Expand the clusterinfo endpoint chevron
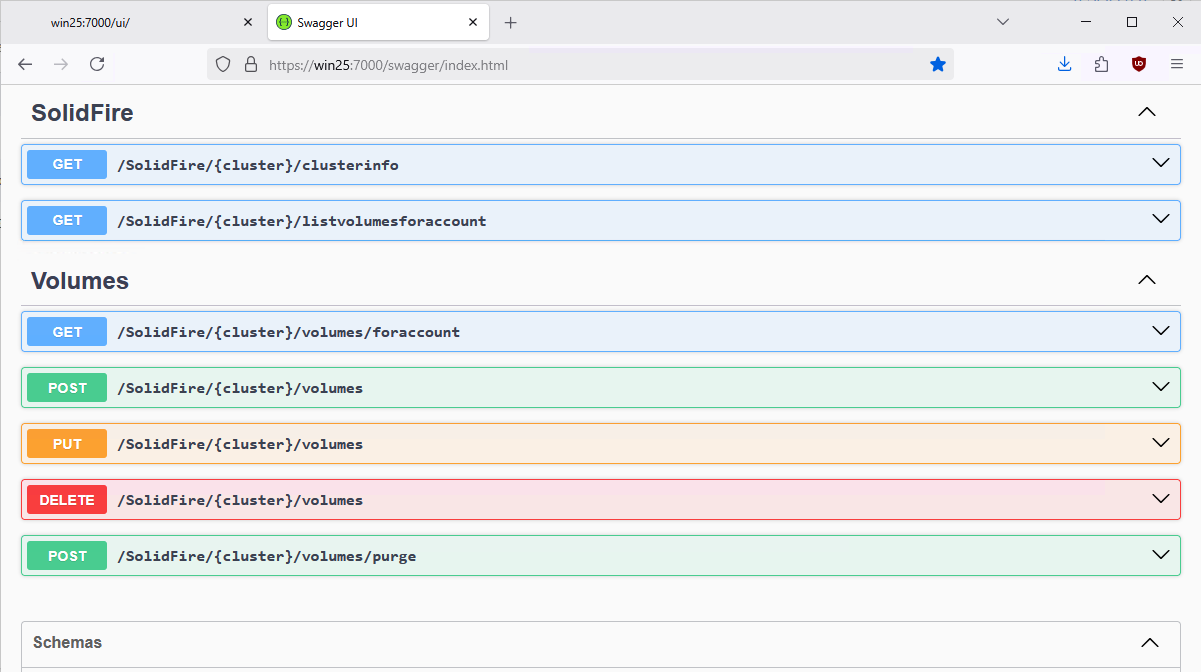 (1160, 163)
